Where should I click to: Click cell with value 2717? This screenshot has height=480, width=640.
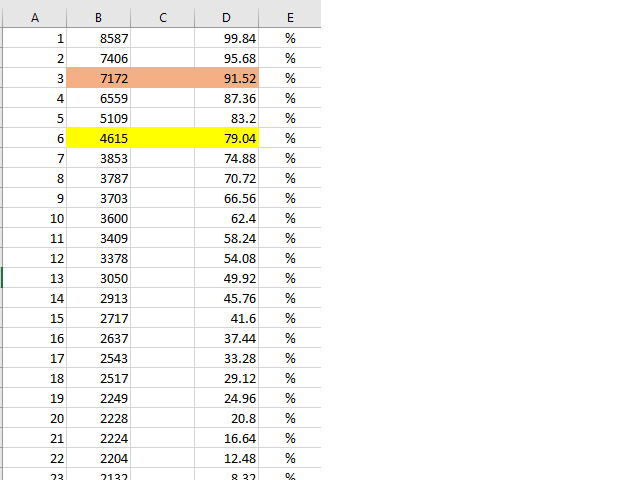[98, 318]
